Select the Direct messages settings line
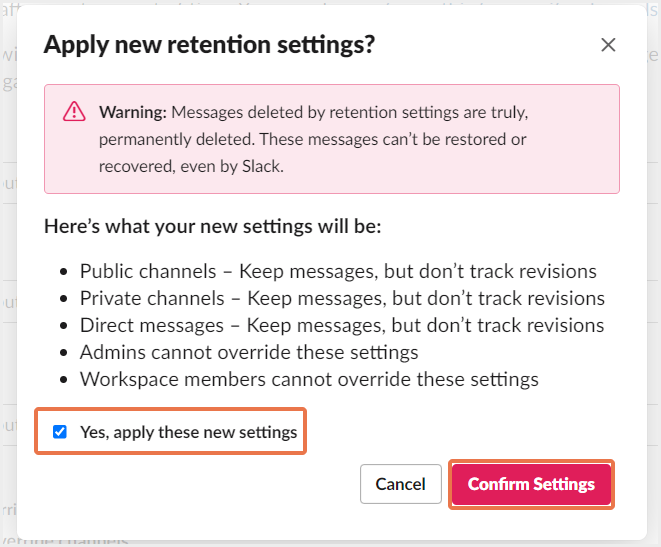This screenshot has height=547, width=661. point(342,325)
